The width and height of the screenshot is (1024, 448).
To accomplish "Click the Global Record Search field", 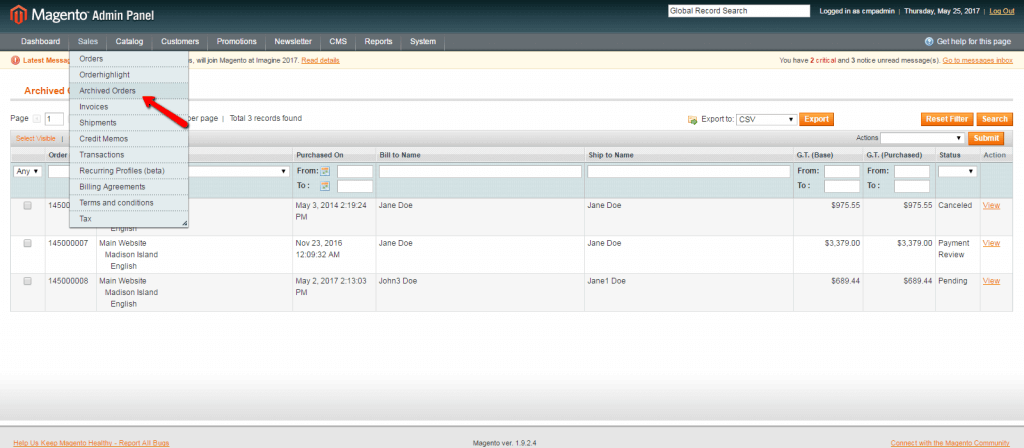I will click(x=738, y=11).
